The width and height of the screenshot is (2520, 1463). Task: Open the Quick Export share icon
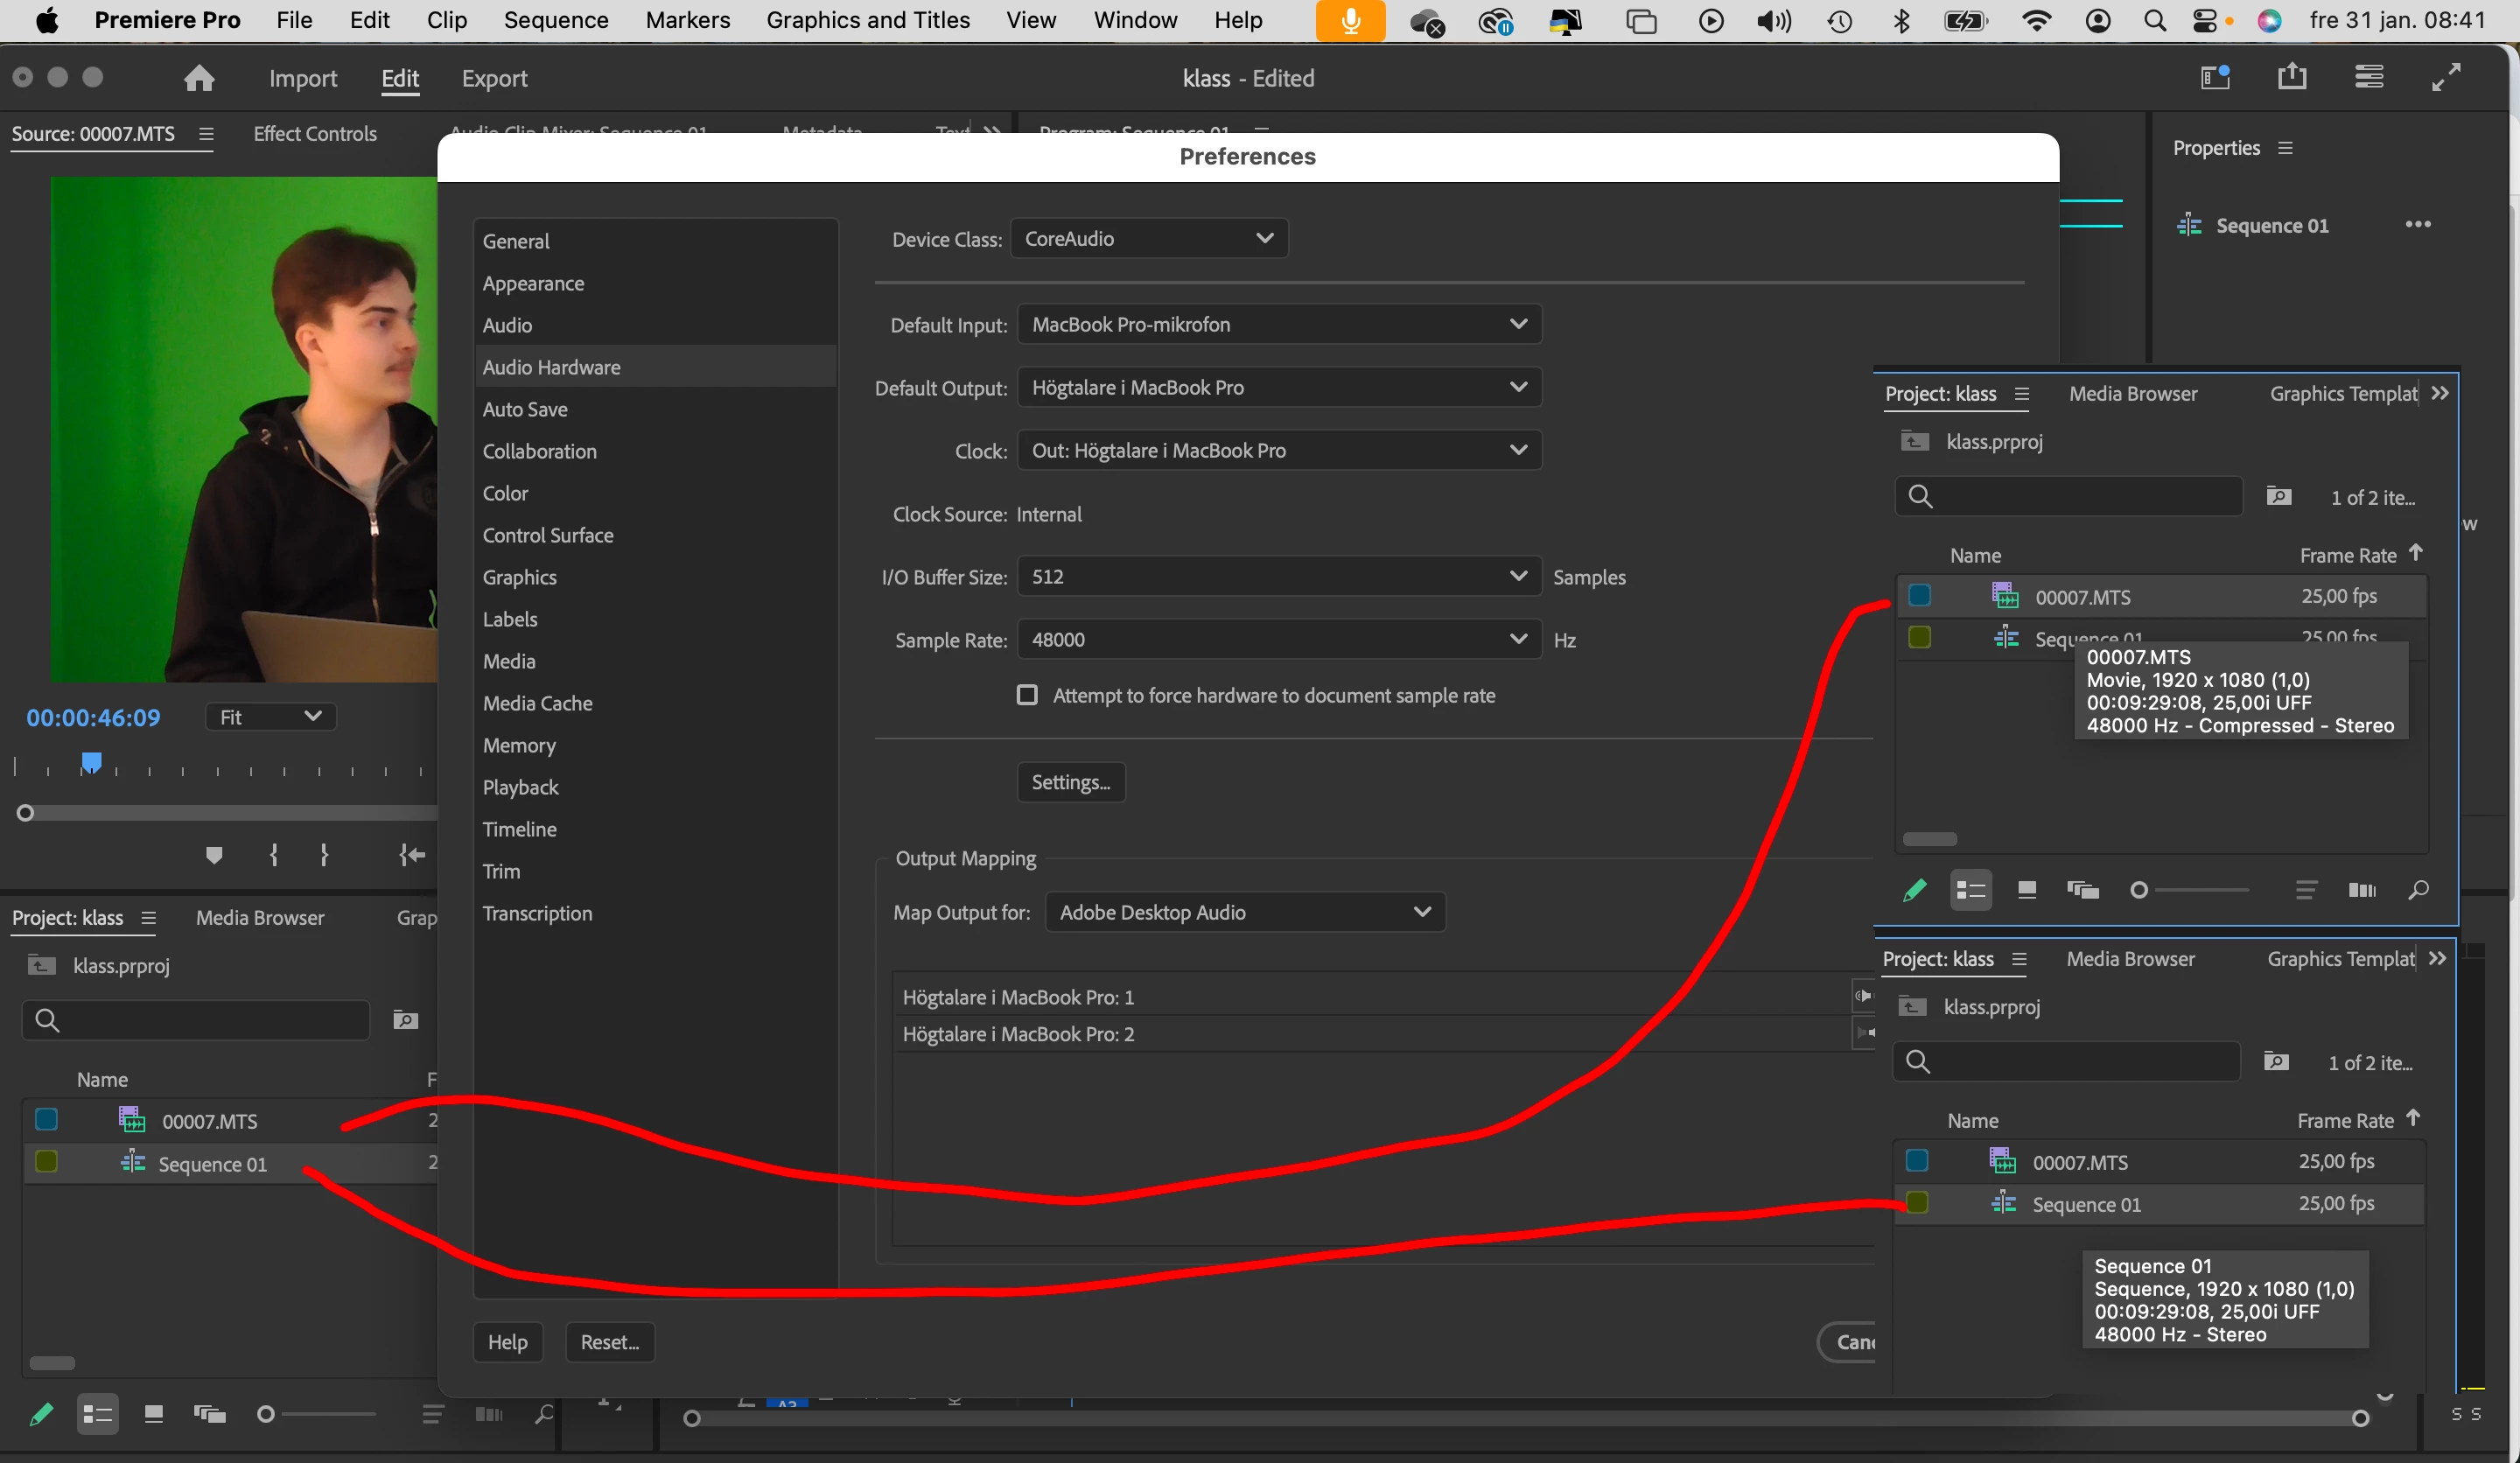2291,77
